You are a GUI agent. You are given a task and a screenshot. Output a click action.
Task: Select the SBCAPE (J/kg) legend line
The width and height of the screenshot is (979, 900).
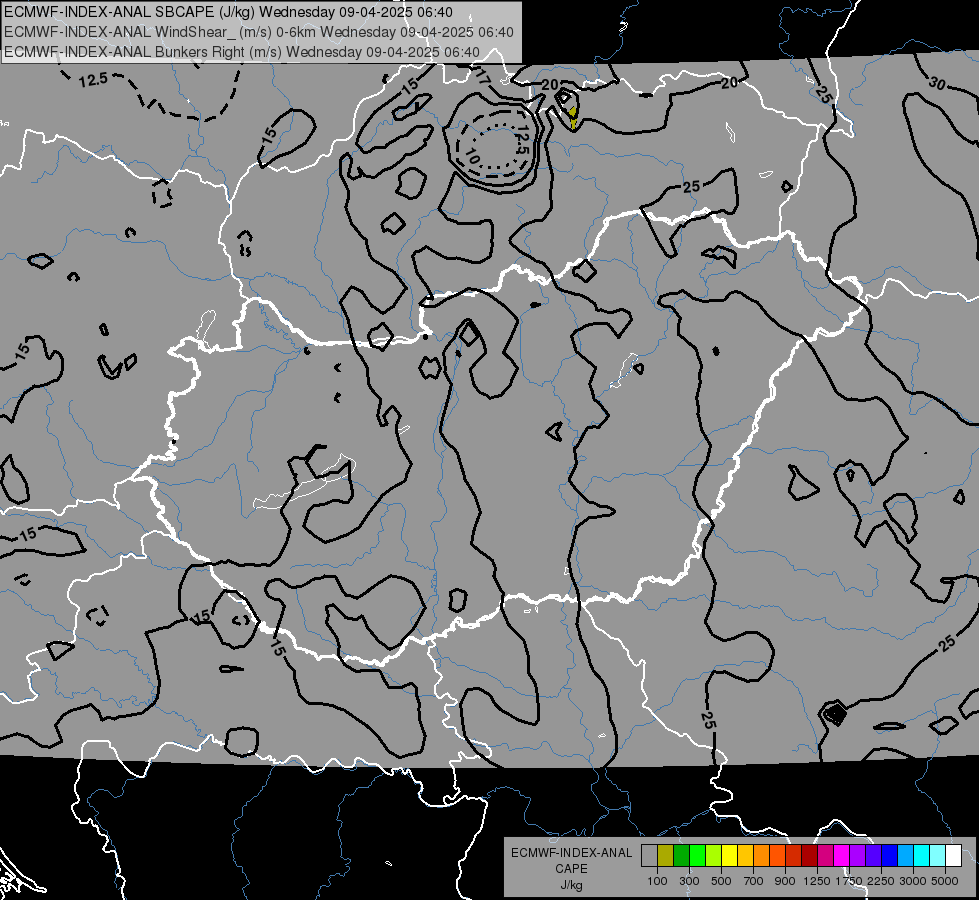pyautogui.click(x=229, y=12)
